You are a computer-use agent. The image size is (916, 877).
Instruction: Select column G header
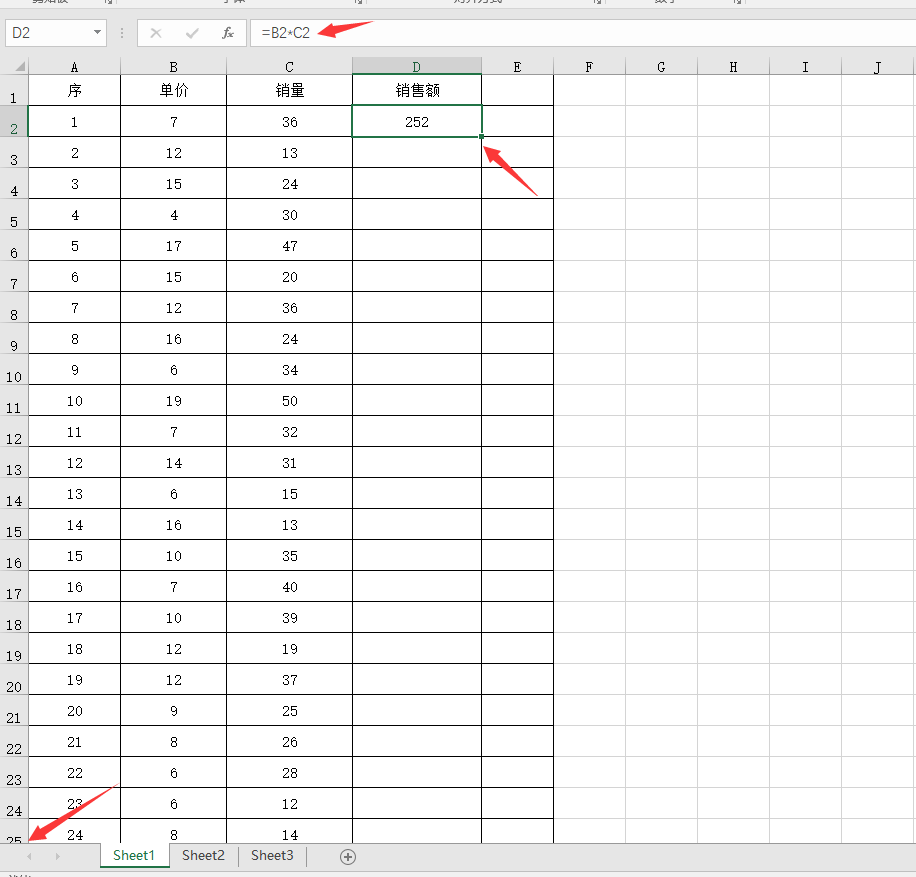[x=661, y=67]
